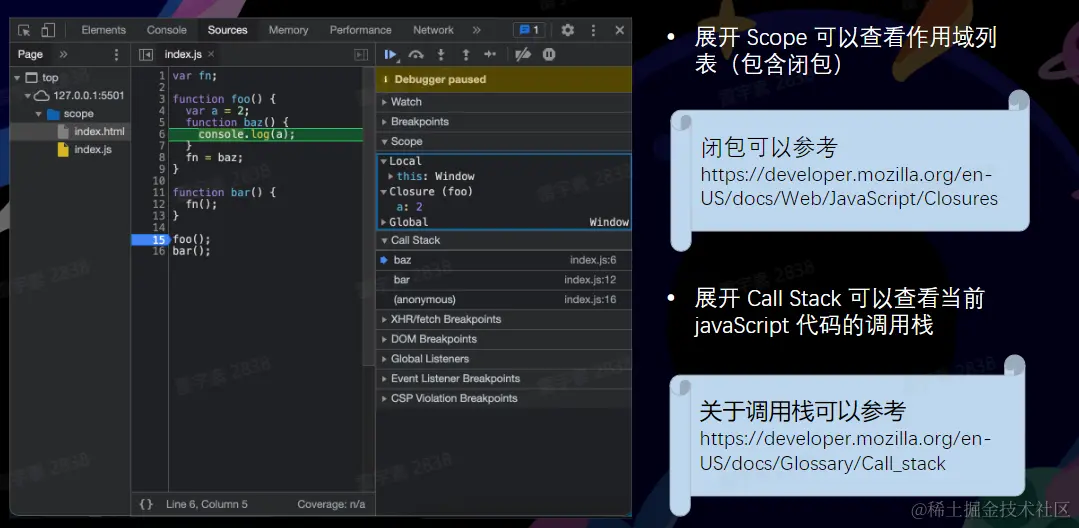Expand the Watch section

(x=504, y=102)
